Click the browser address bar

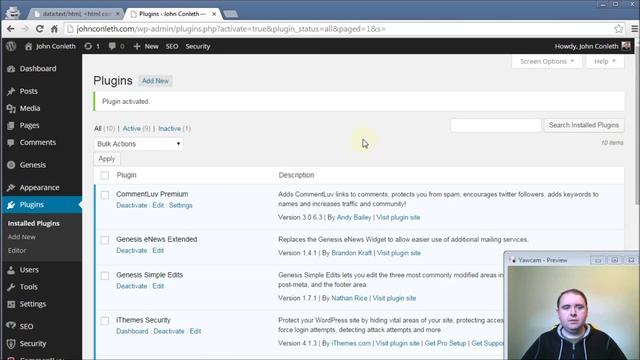tap(339, 29)
